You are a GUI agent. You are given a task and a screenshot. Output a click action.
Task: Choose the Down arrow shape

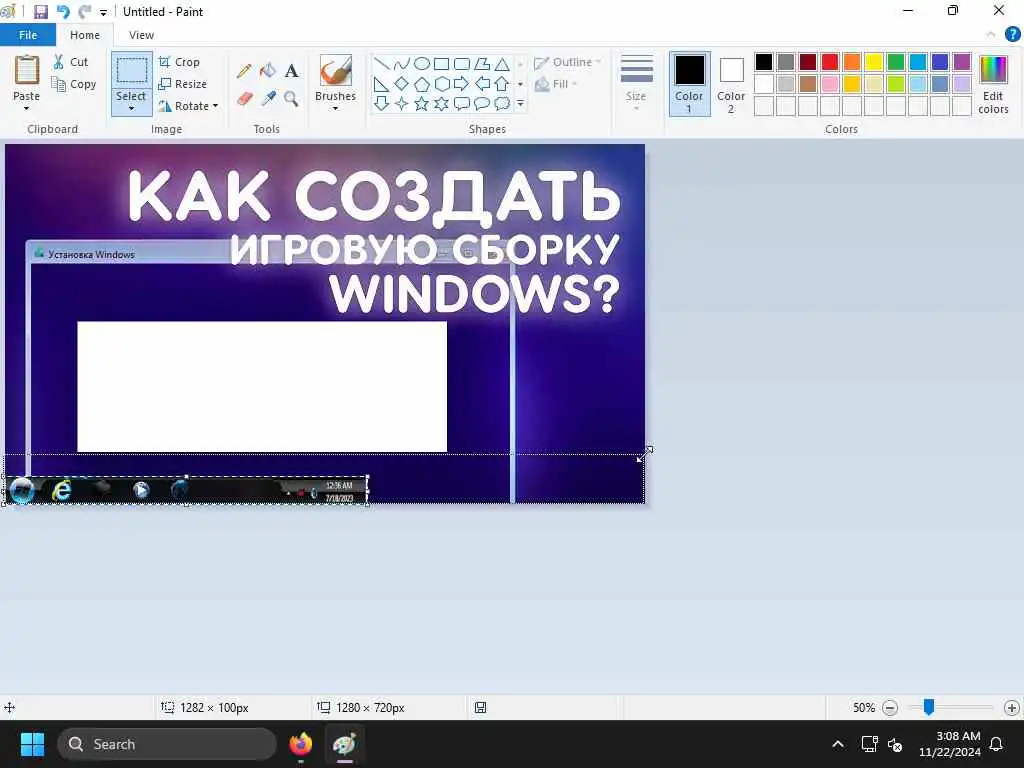[x=381, y=103]
